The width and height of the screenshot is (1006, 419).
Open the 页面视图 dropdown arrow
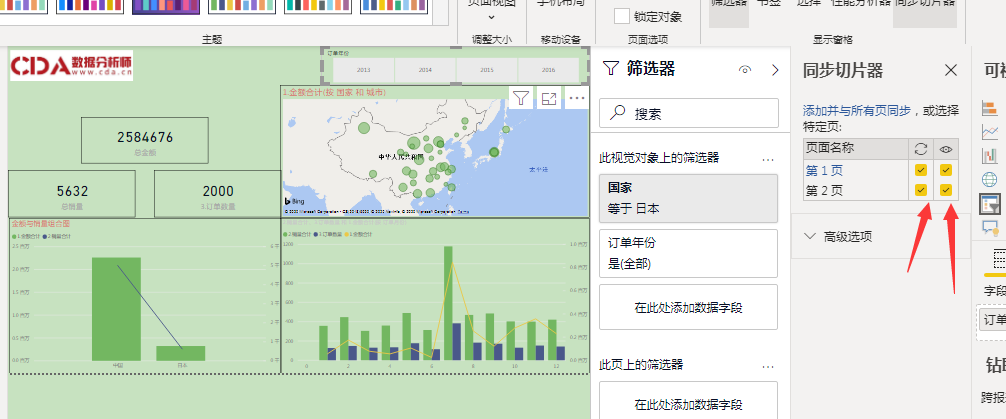tap(491, 17)
